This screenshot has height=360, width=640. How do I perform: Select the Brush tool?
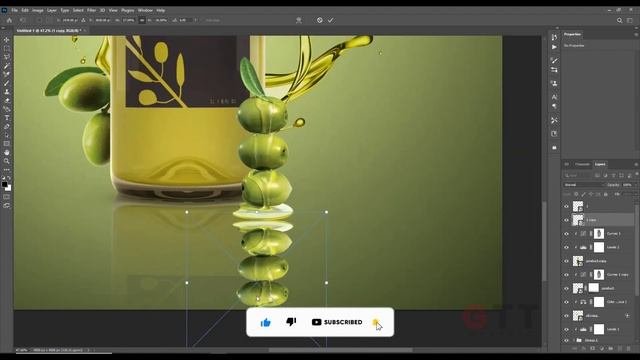click(7, 83)
